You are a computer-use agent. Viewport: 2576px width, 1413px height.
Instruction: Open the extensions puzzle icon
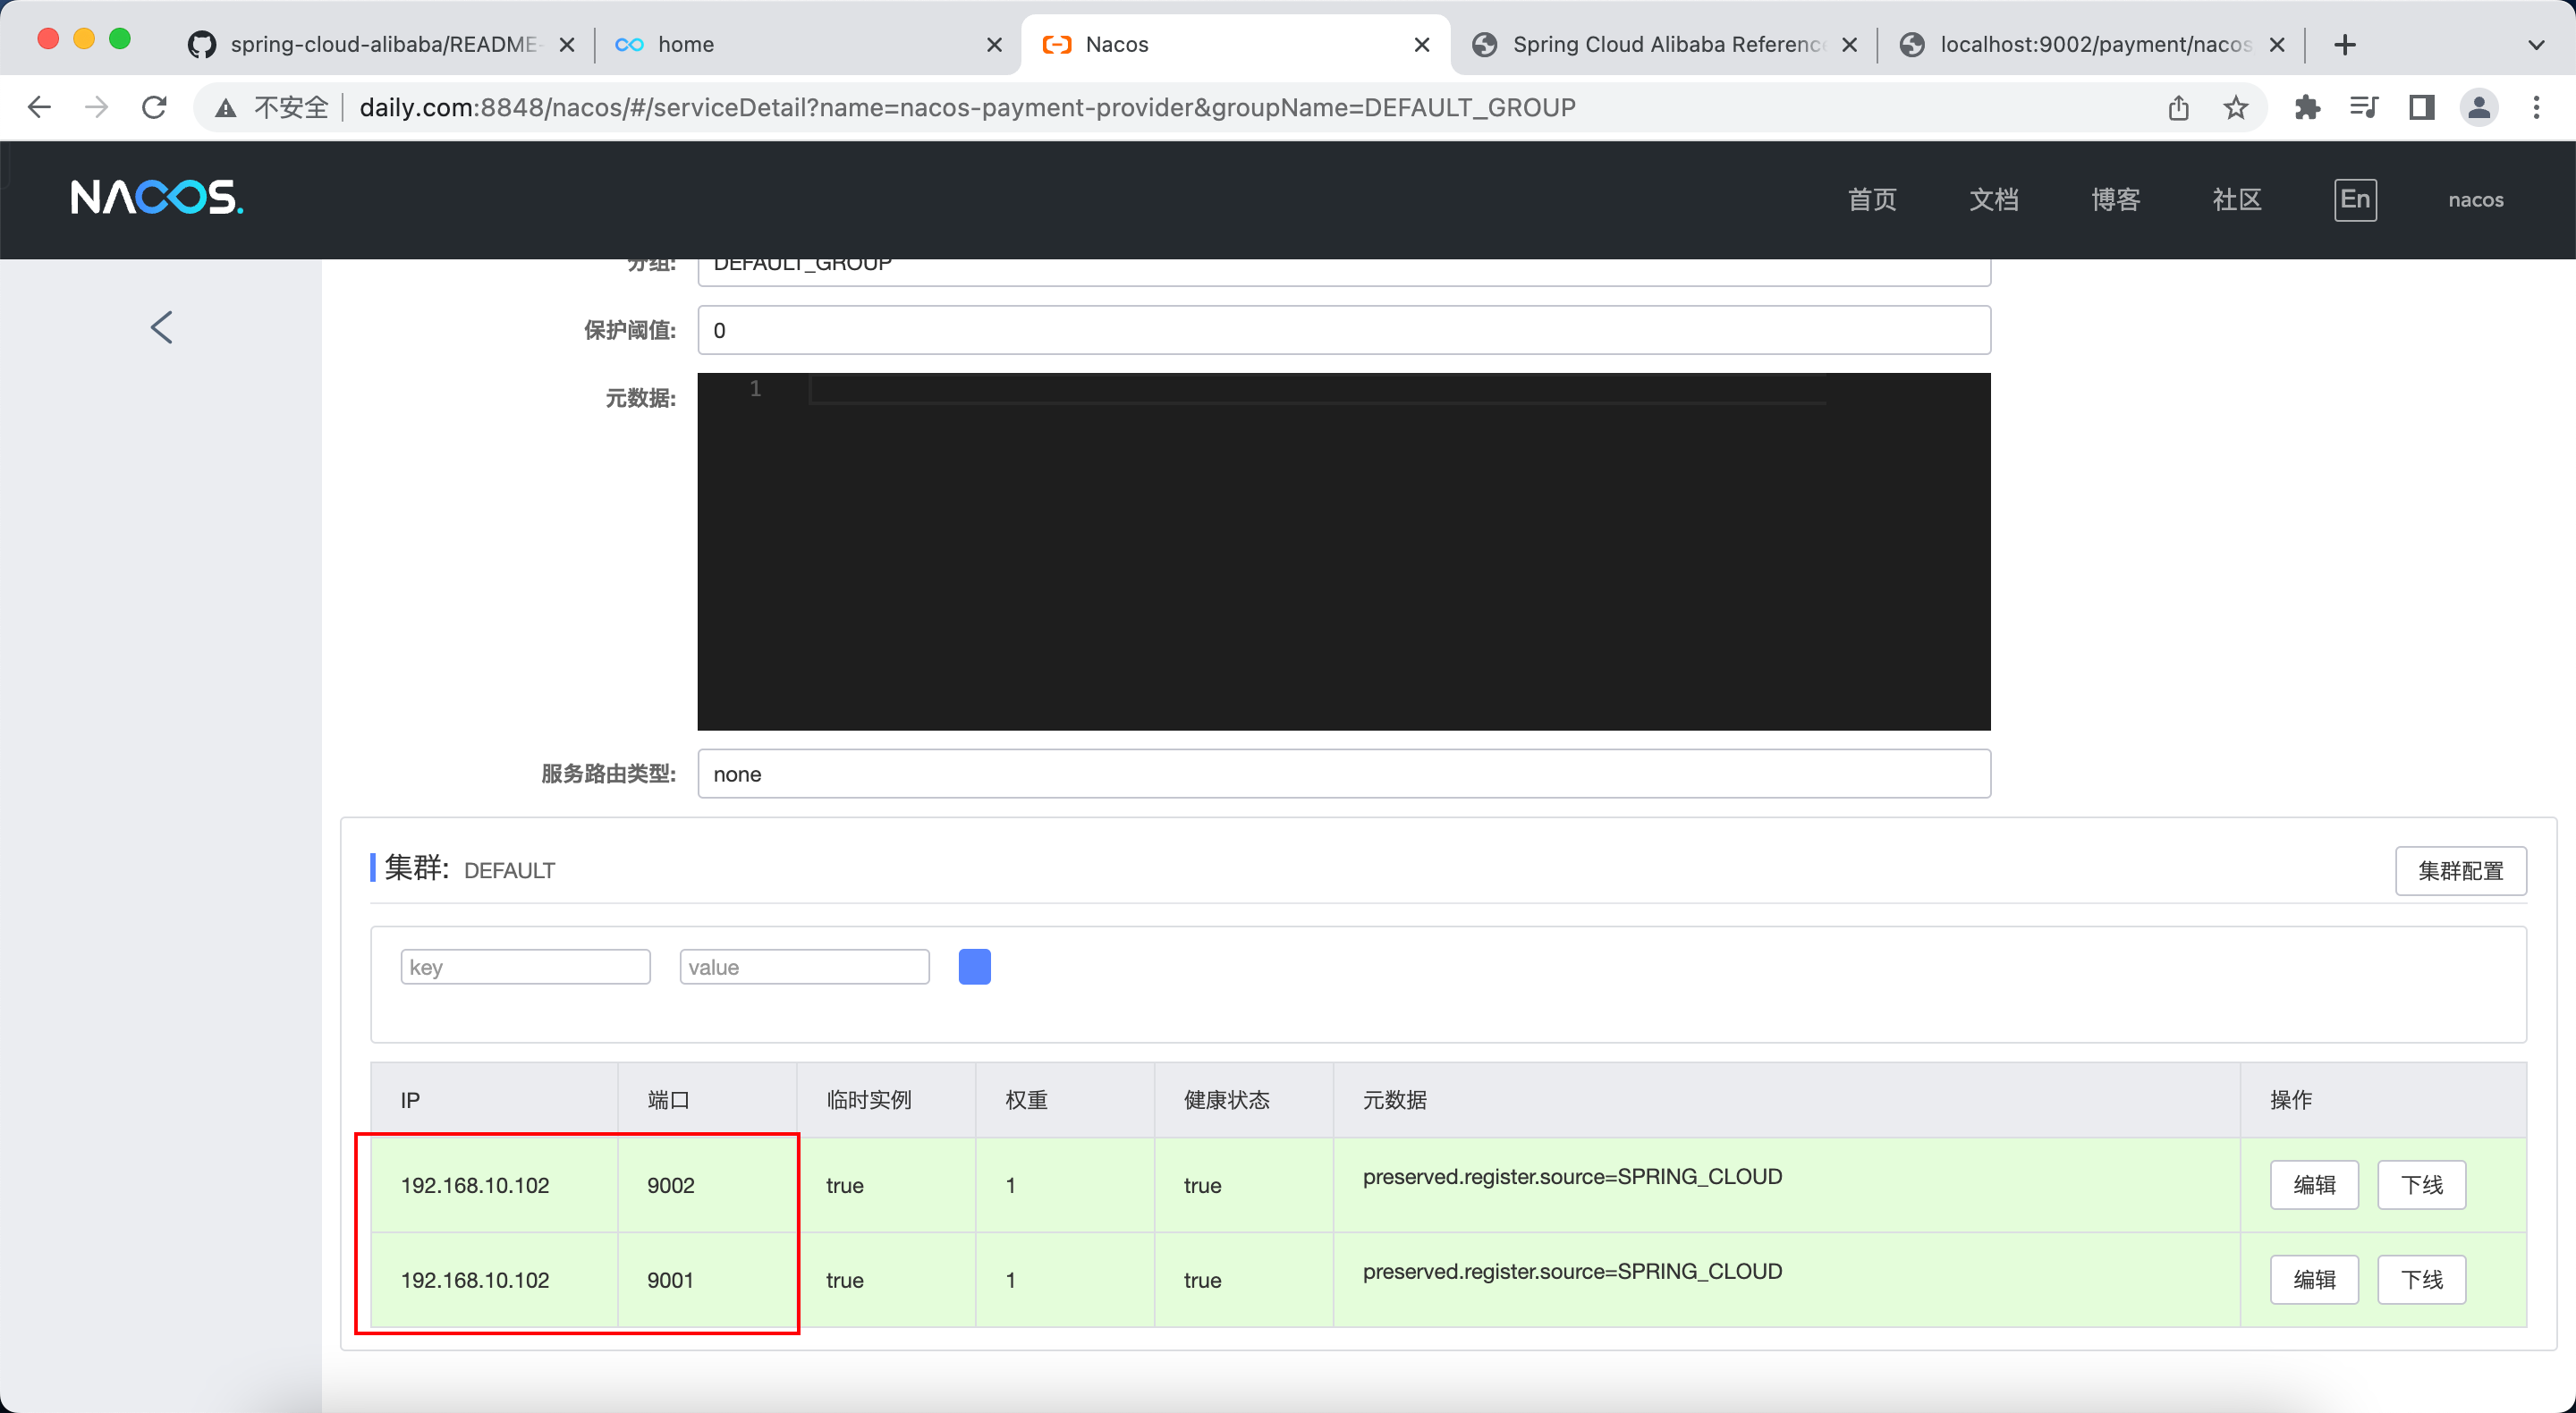[2307, 107]
